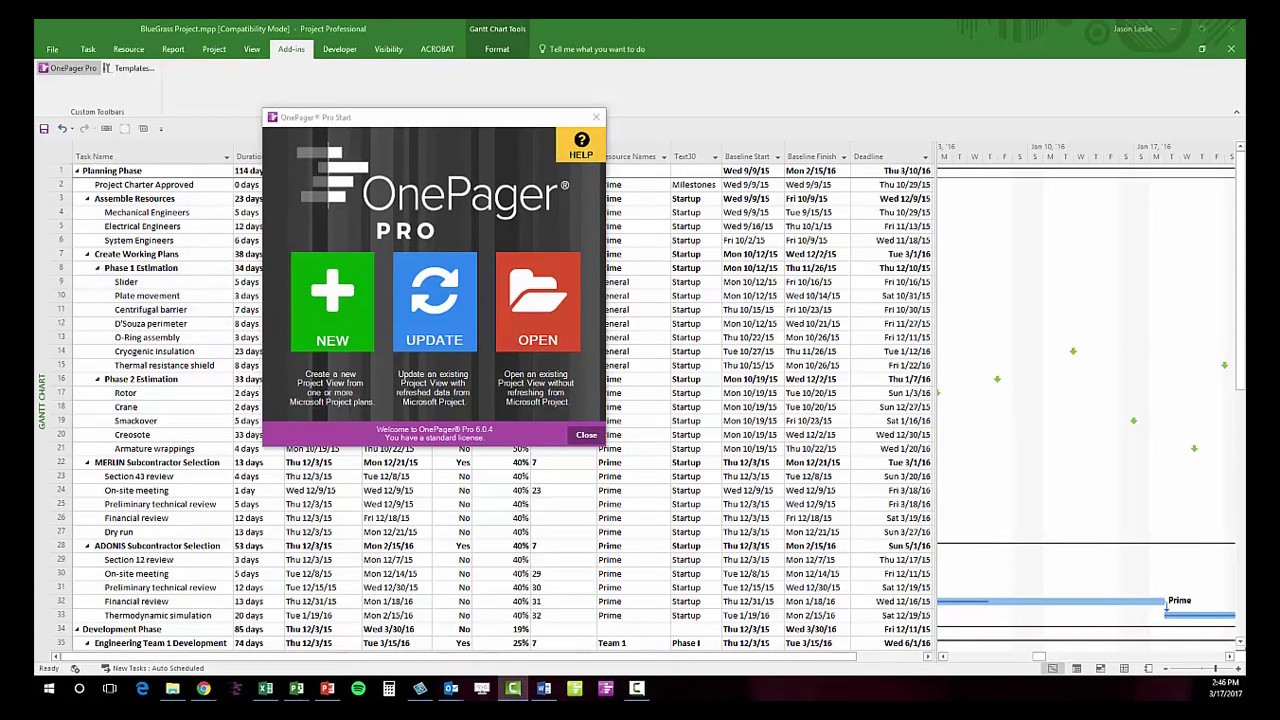Open Baseline Start column filter dropdown

click(x=777, y=157)
